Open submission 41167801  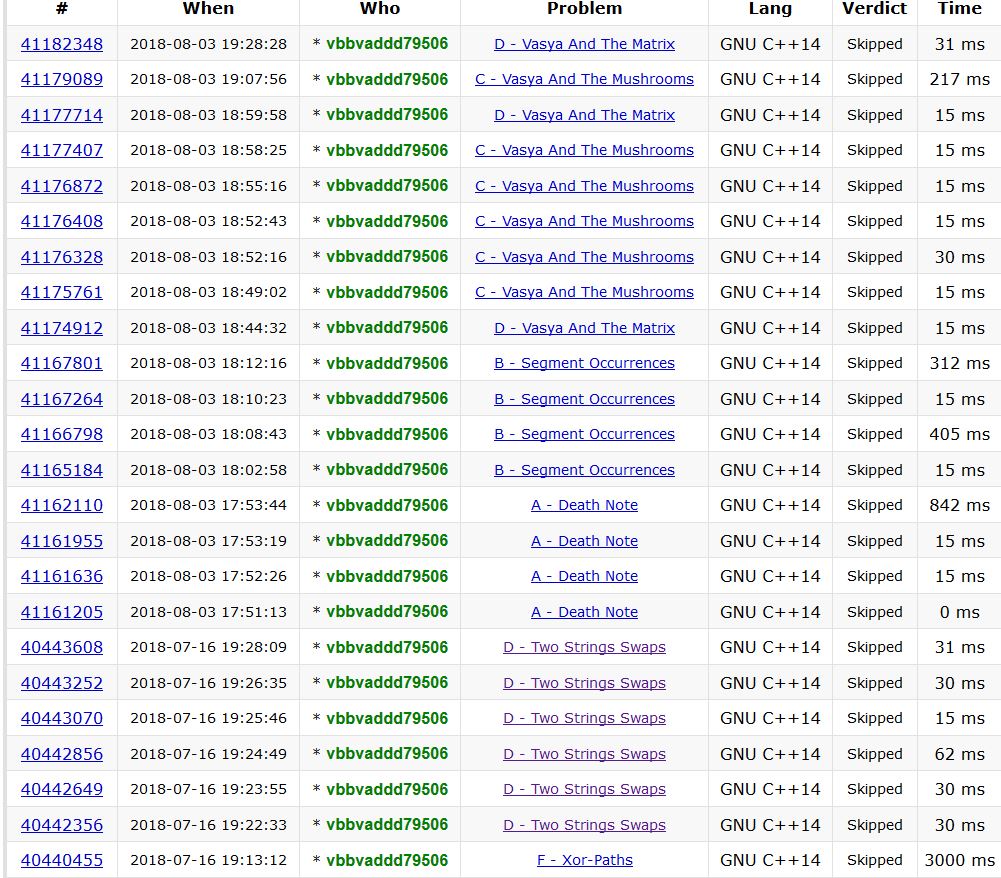click(x=62, y=363)
